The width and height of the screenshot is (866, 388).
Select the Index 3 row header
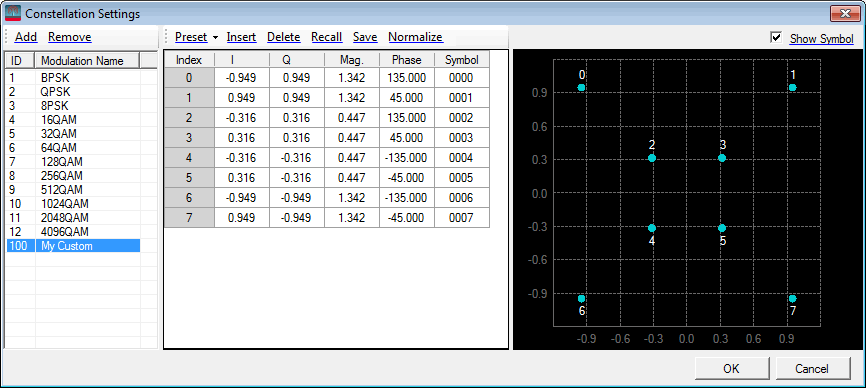point(189,137)
